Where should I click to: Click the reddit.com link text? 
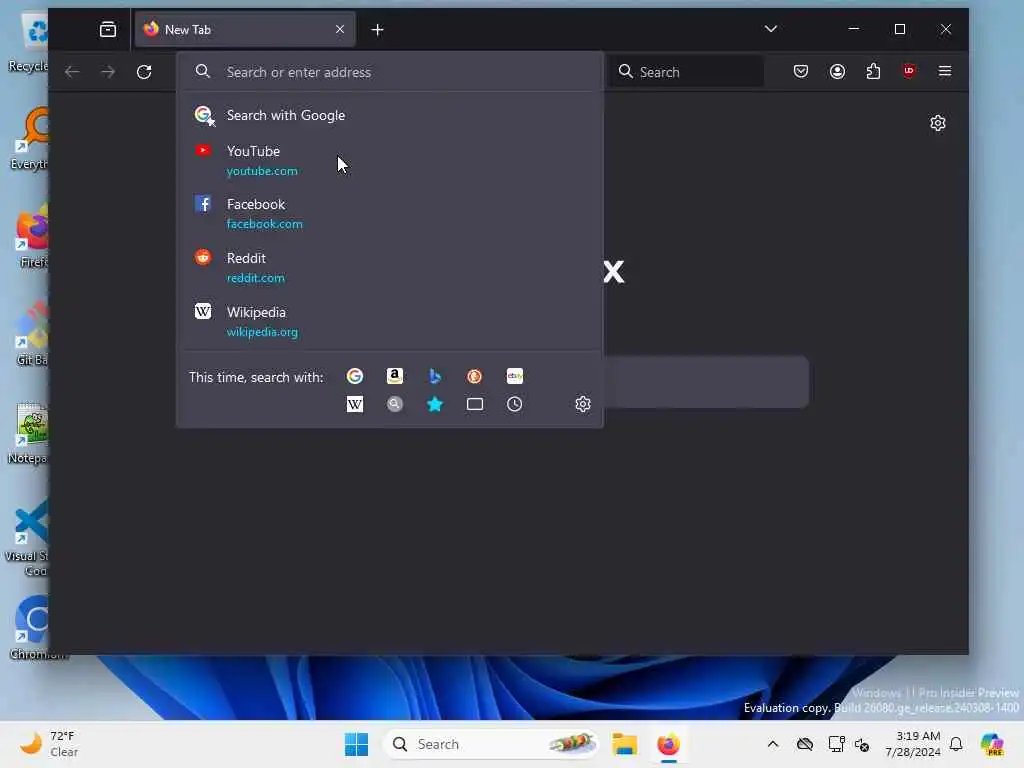pyautogui.click(x=255, y=278)
